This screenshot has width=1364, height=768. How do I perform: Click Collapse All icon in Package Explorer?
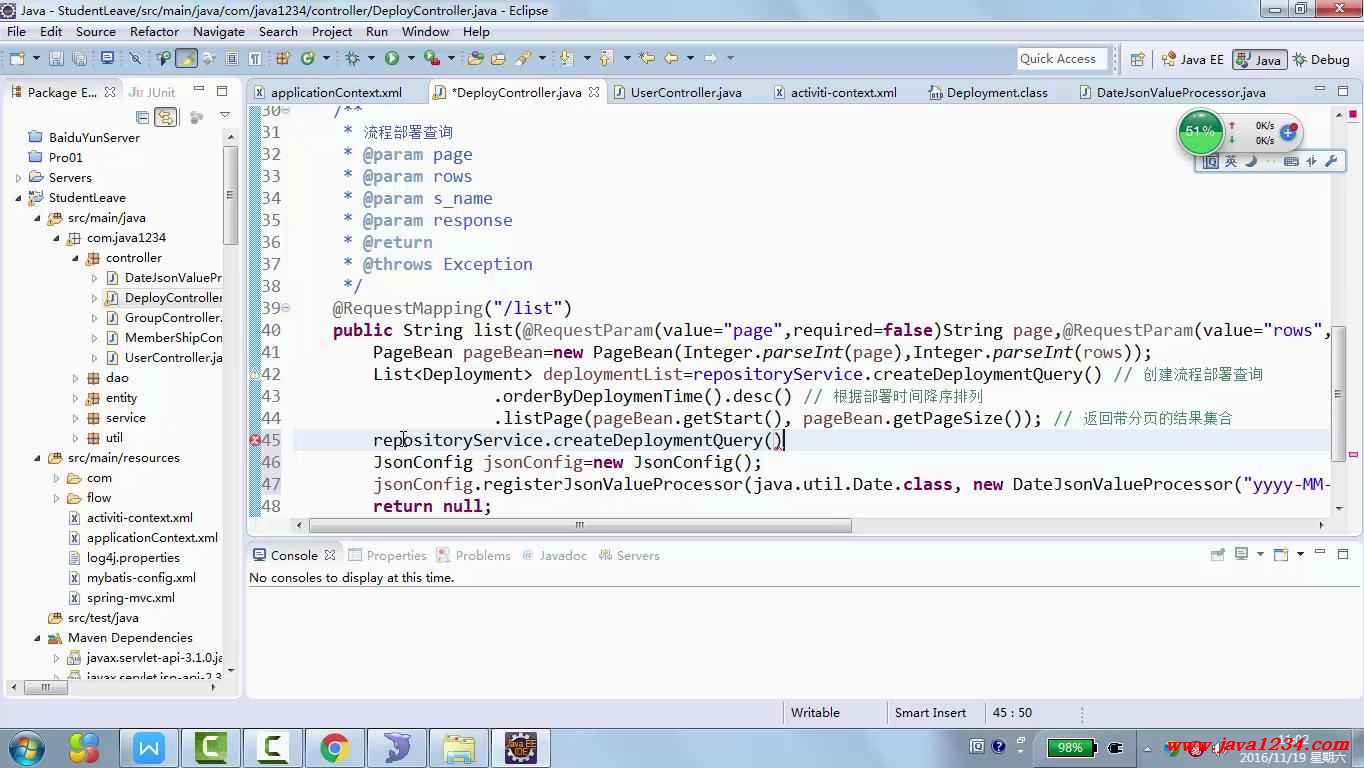pos(142,117)
